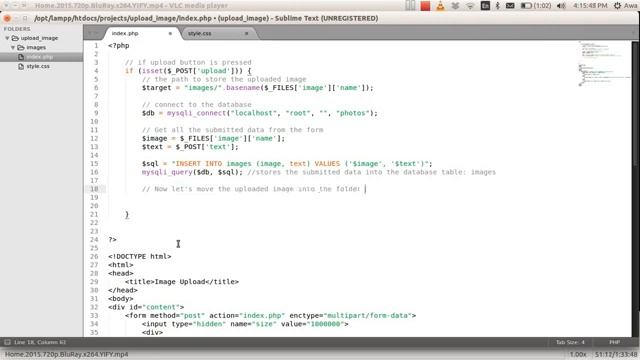Switch to the style.css tab
This screenshot has width=640, height=360.
tap(218, 33)
